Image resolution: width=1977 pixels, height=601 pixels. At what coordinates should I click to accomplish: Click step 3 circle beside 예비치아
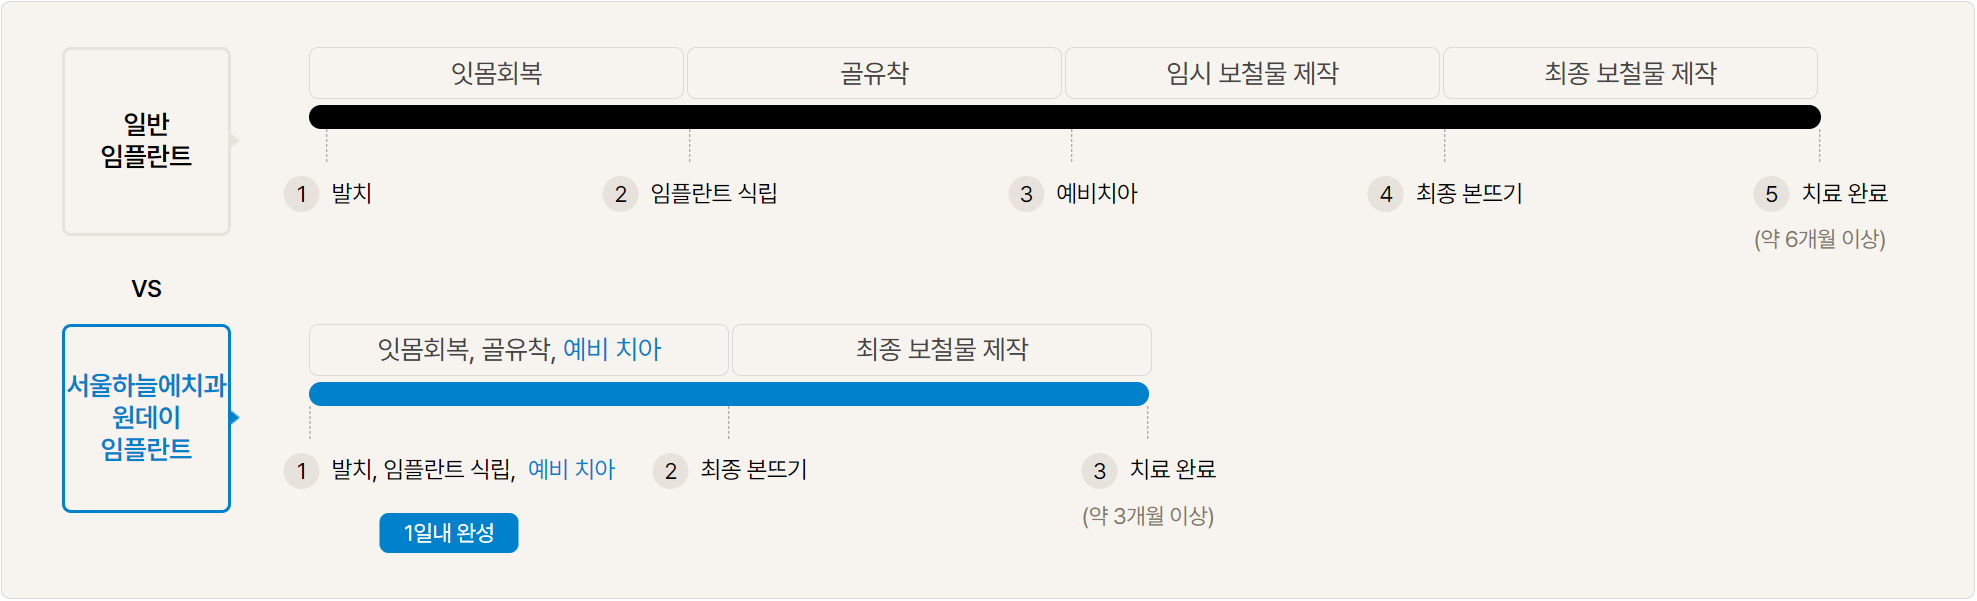(1026, 194)
